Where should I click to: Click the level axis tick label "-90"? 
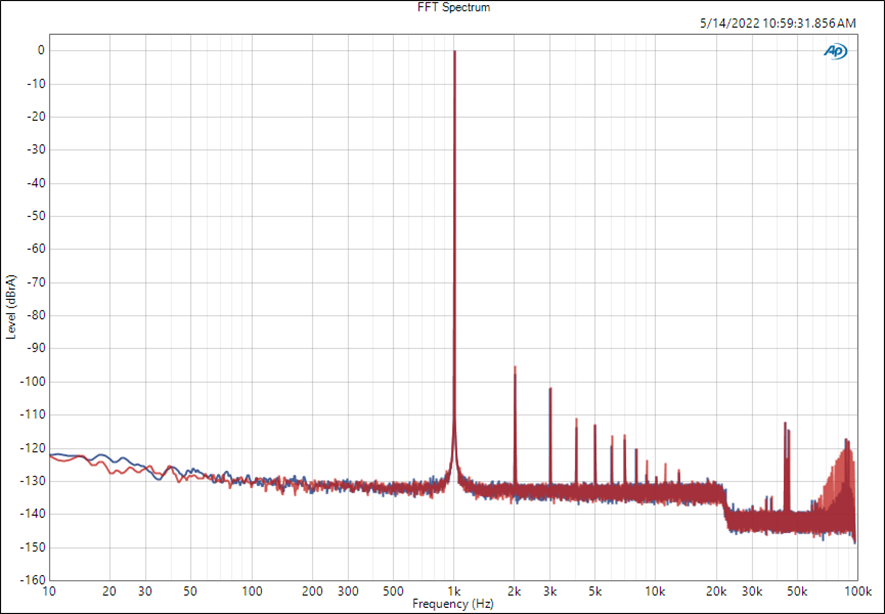36,348
